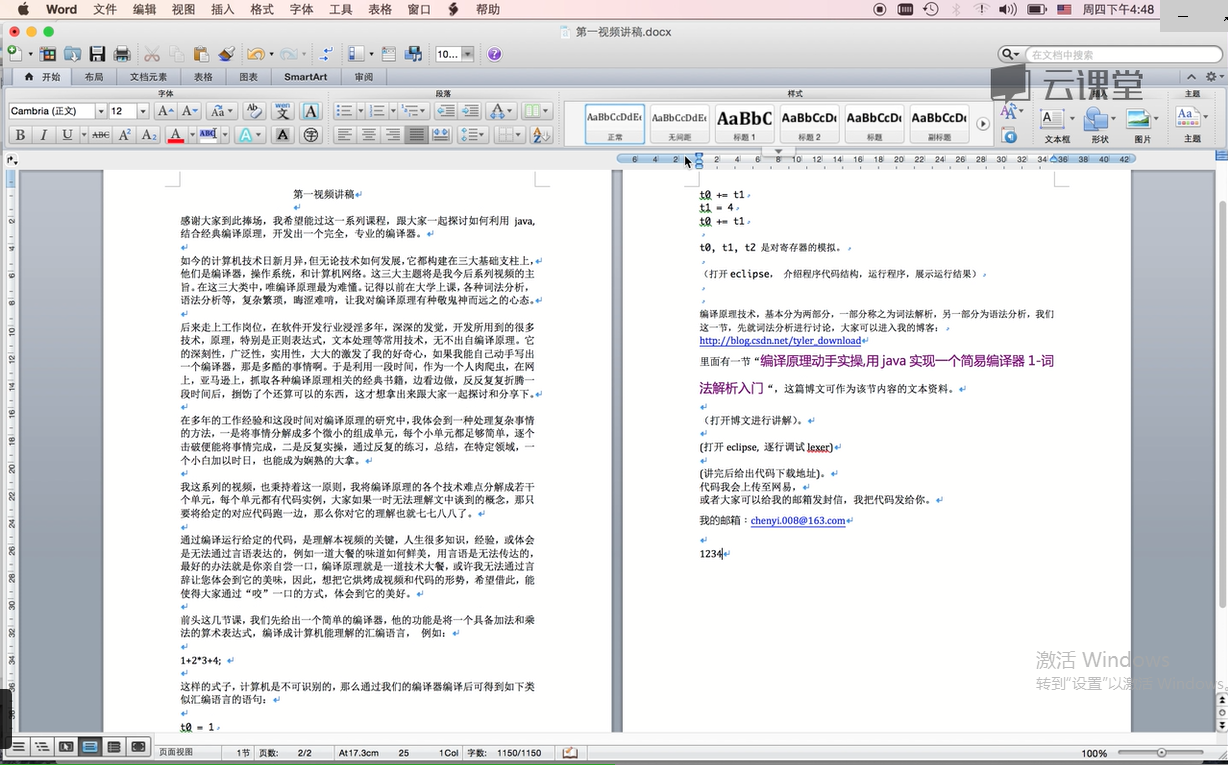The height and width of the screenshot is (765, 1228).
Task: Expand the styles gallery arrow
Action: (x=983, y=124)
